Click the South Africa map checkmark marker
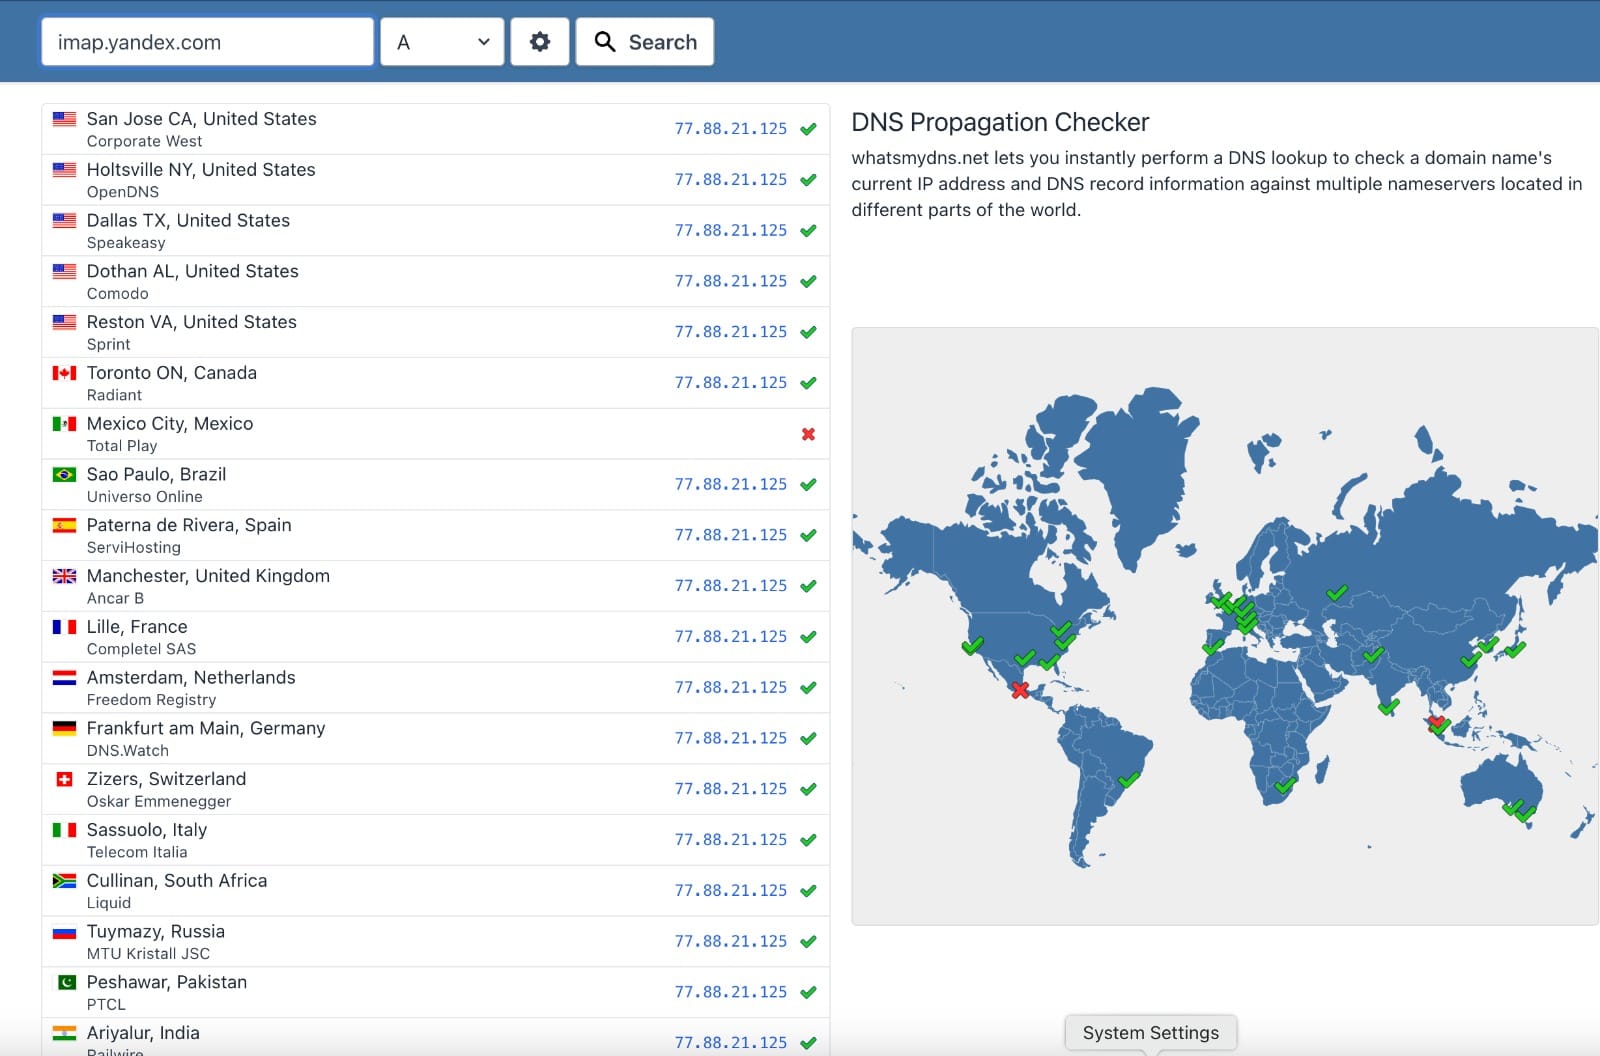 (x=1286, y=785)
